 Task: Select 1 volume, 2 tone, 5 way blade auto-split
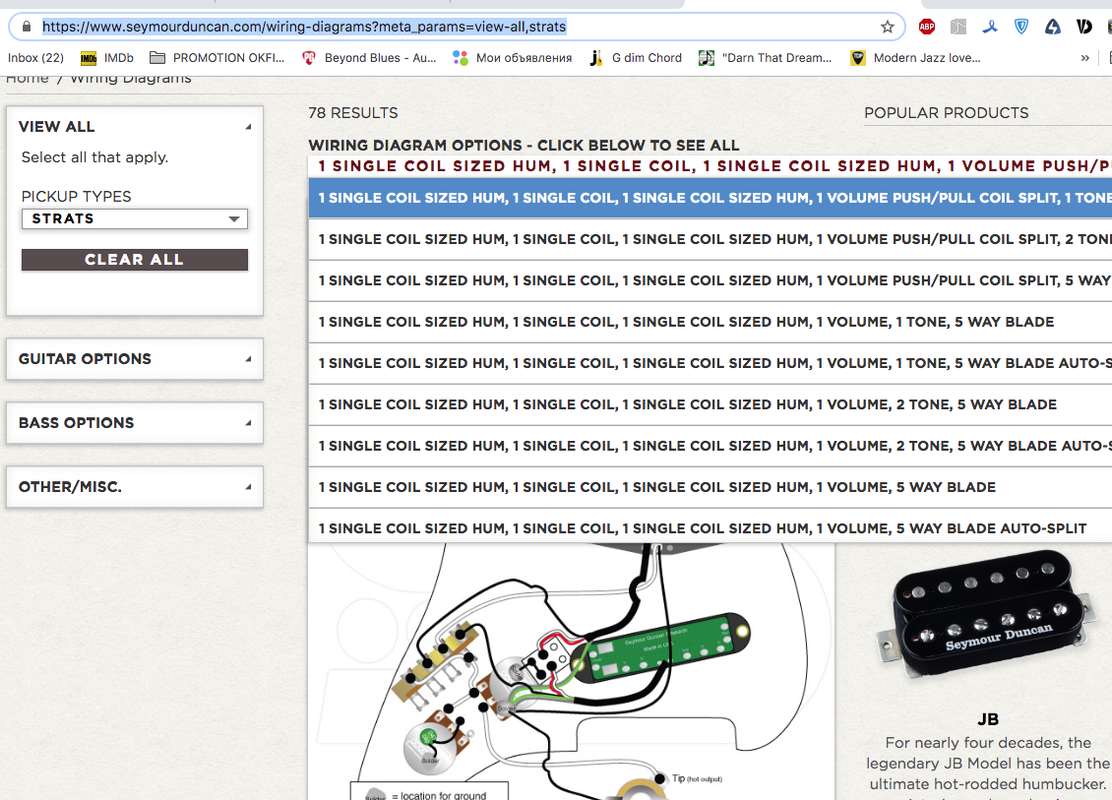710,445
